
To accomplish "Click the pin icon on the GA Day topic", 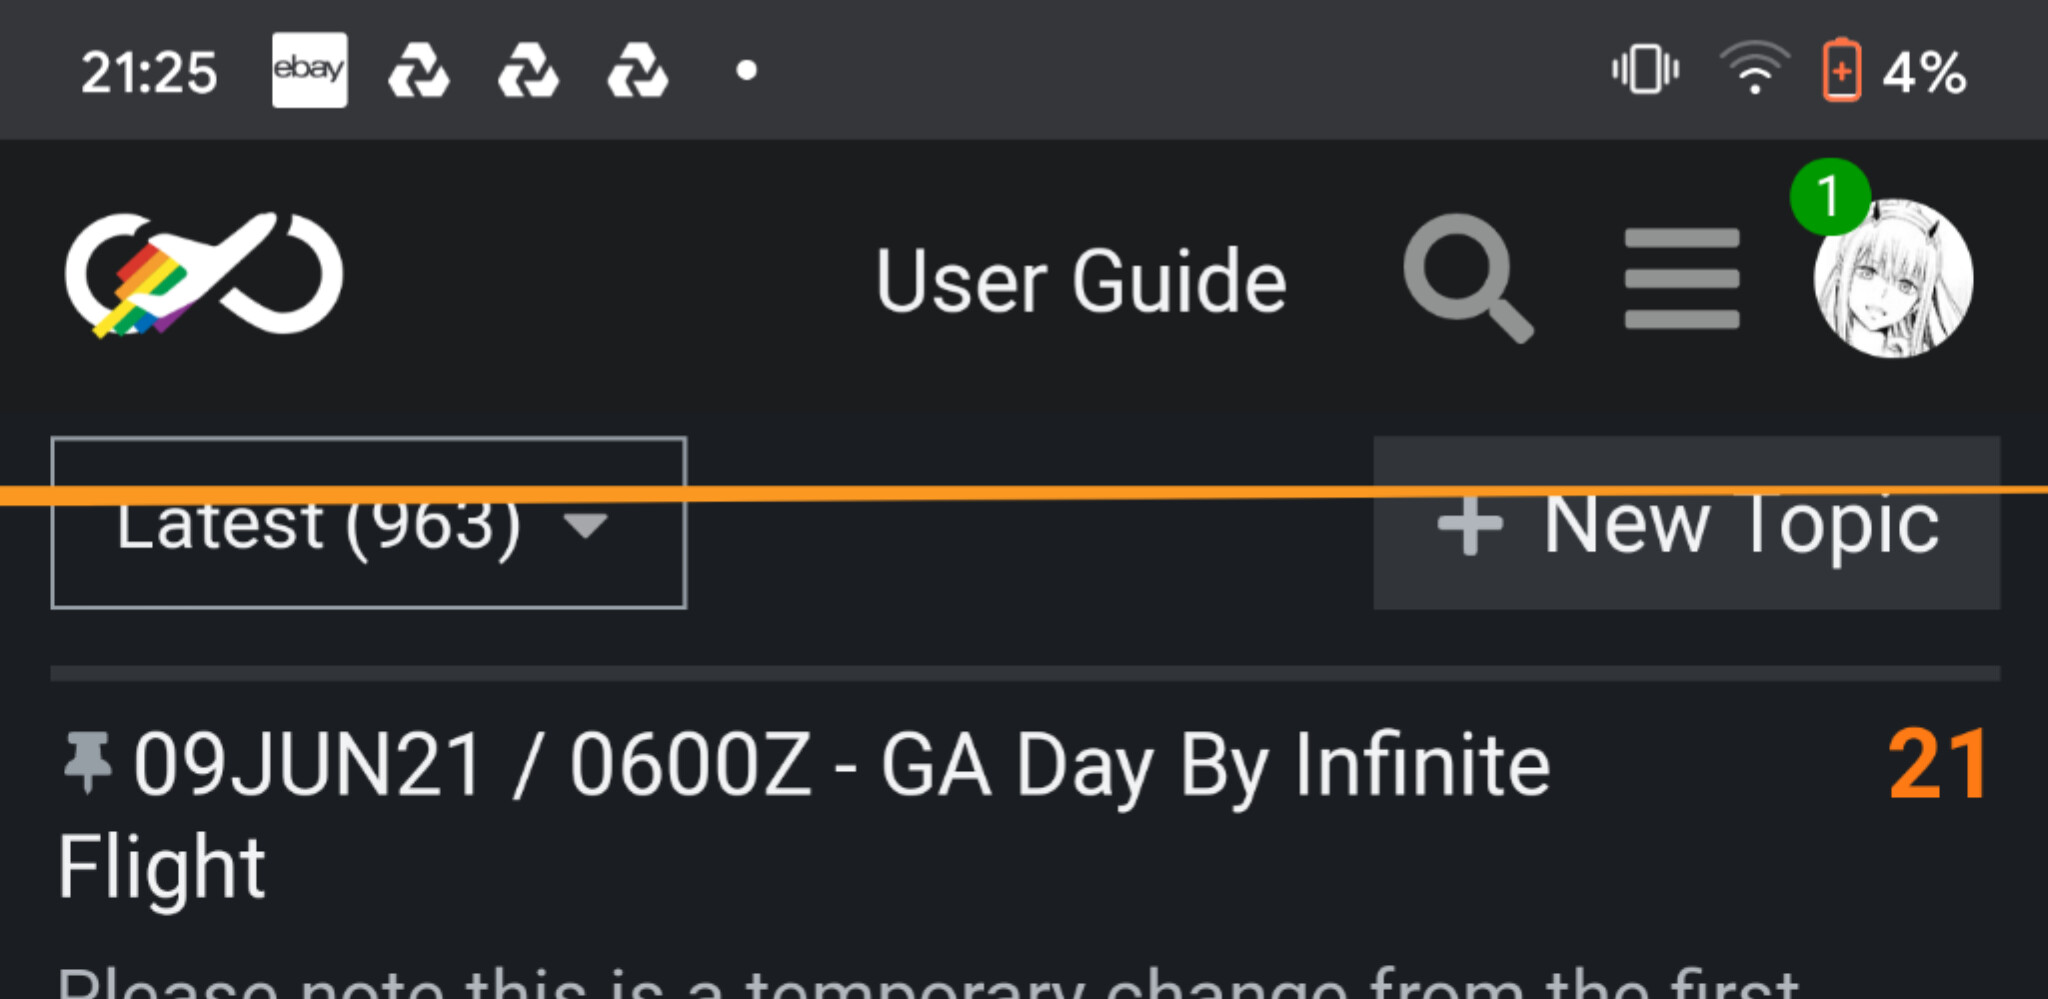I will click(x=87, y=763).
